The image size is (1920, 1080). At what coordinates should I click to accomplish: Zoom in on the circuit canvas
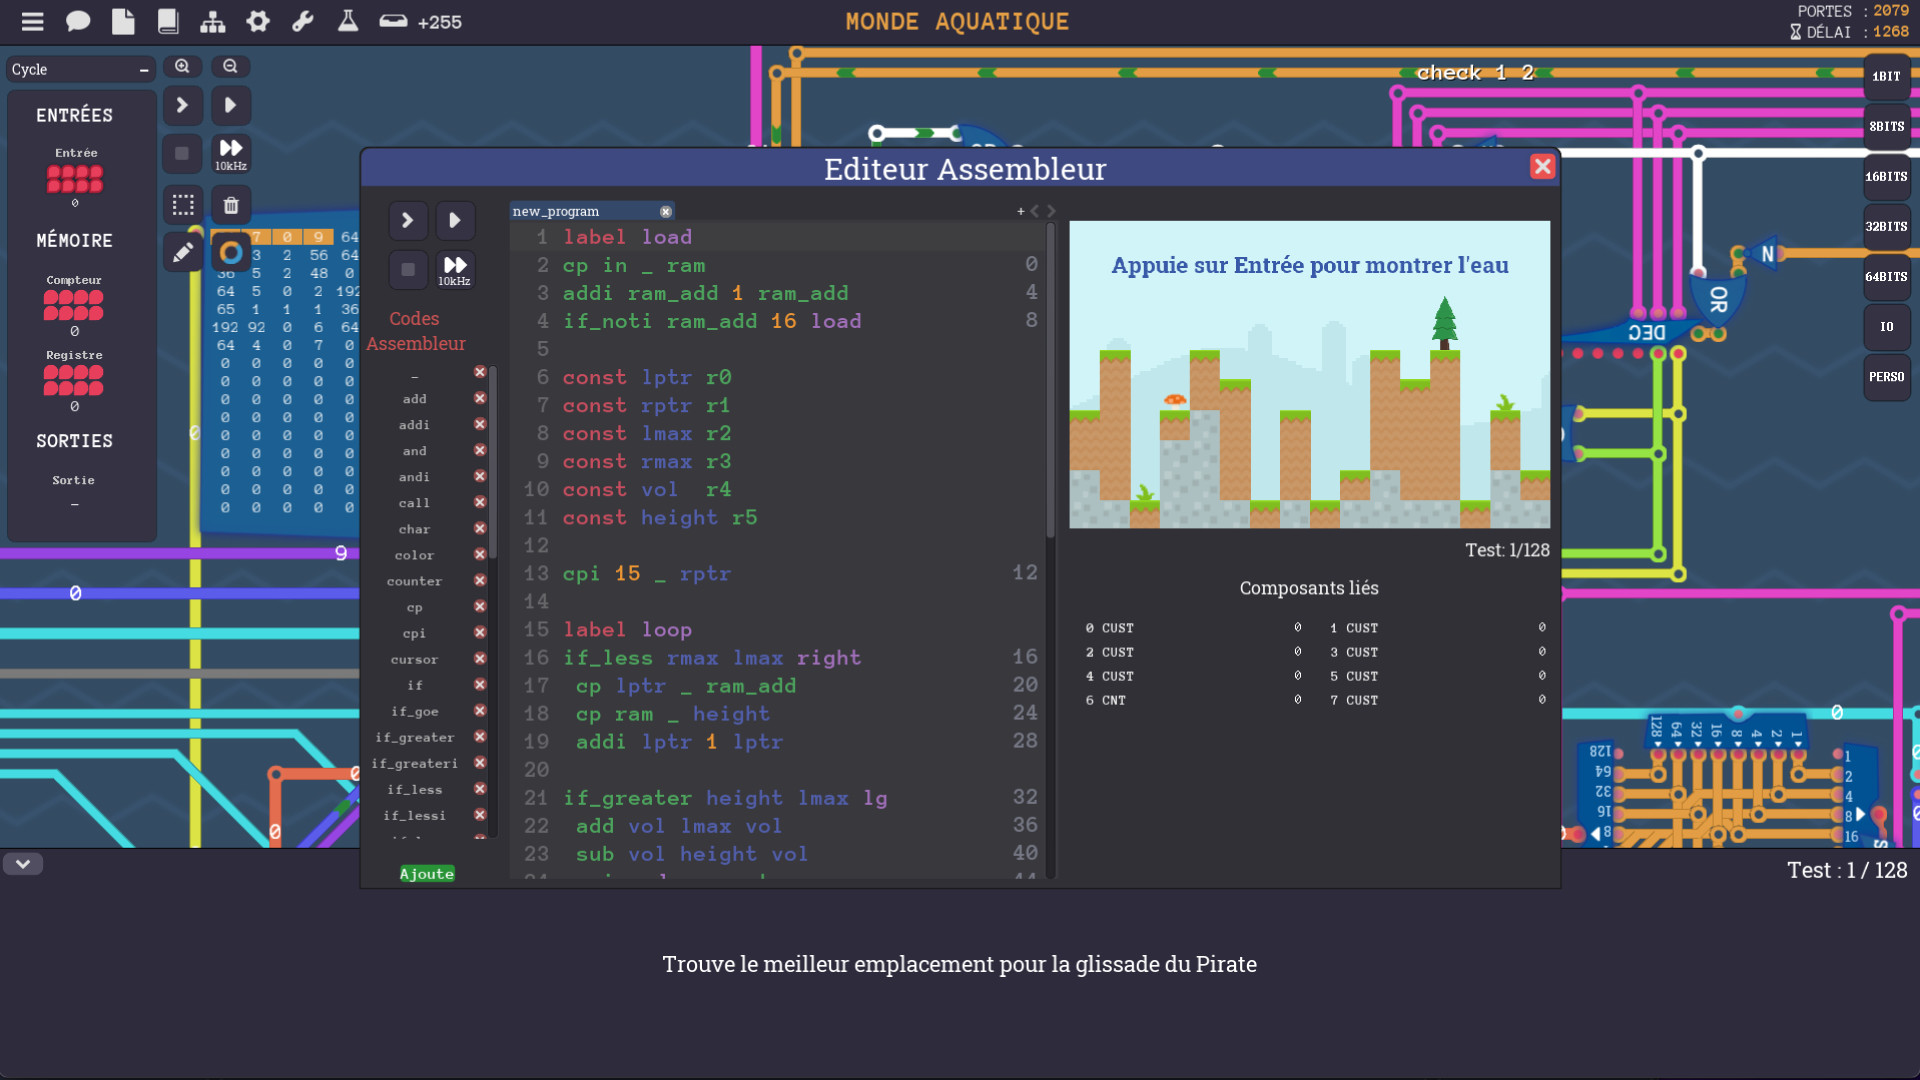(182, 66)
